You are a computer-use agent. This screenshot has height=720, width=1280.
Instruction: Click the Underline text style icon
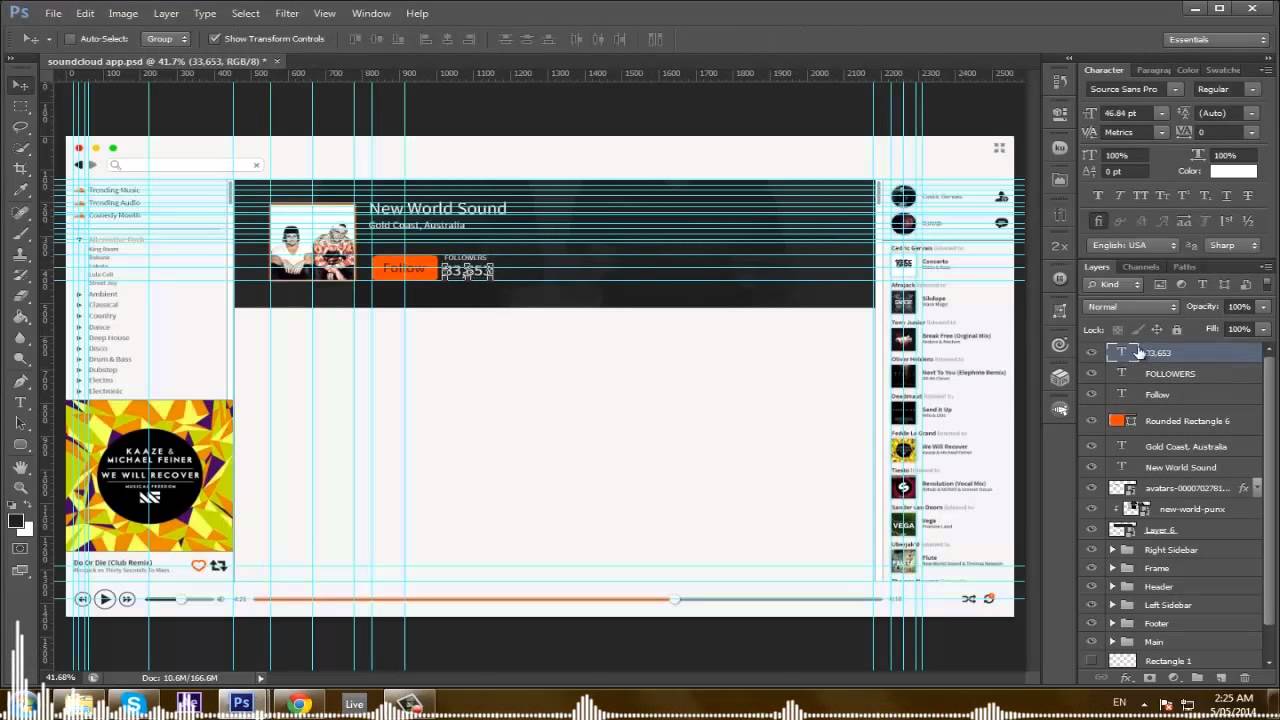1226,196
